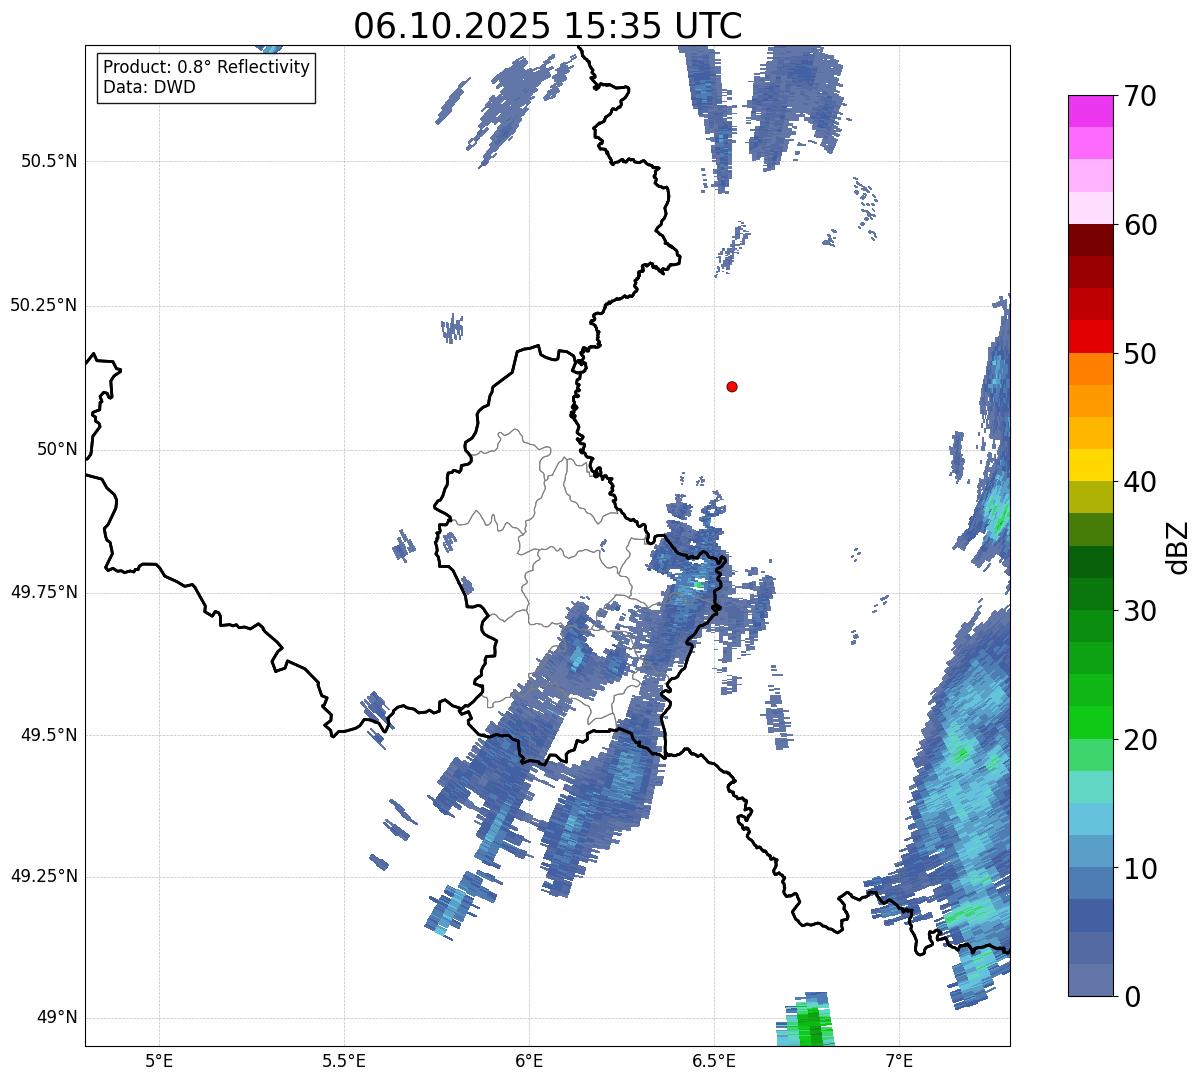Pick the dark maroon swatch just below 60 dBZ
1202x1081 pixels.
coord(1090,240)
